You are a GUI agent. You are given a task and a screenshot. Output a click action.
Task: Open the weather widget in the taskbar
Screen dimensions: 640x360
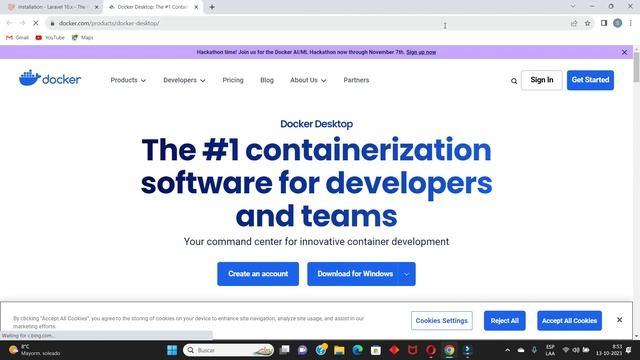[35, 350]
